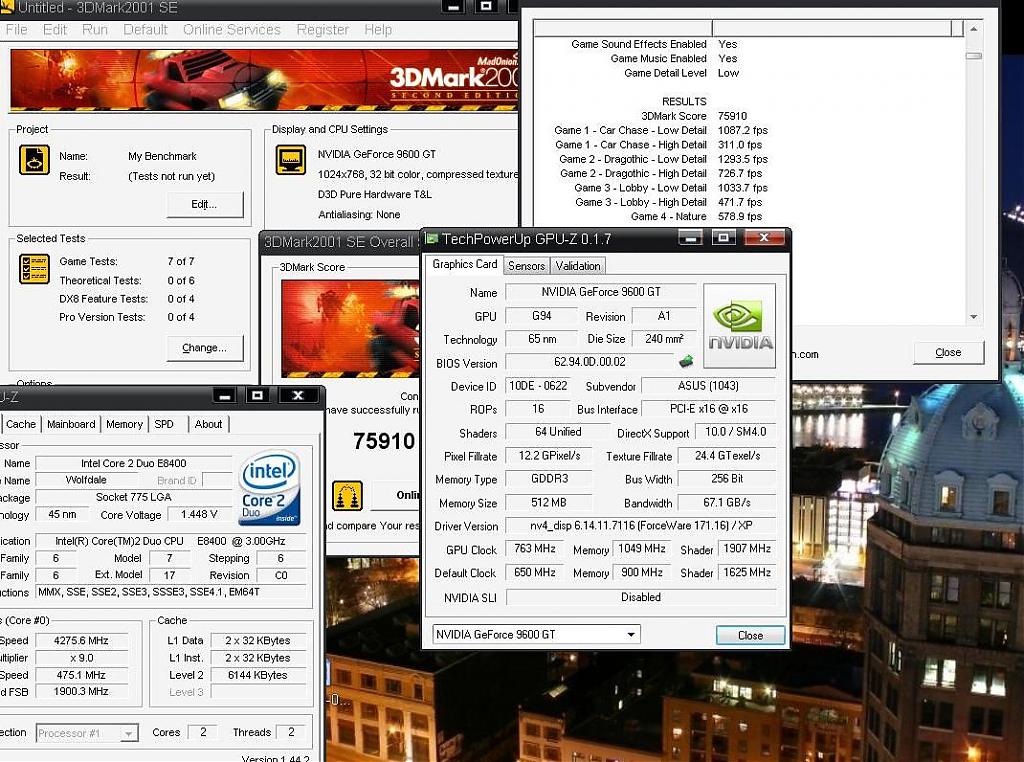Click the GPU Name field in GPU-Z
The height and width of the screenshot is (762, 1024).
point(600,292)
